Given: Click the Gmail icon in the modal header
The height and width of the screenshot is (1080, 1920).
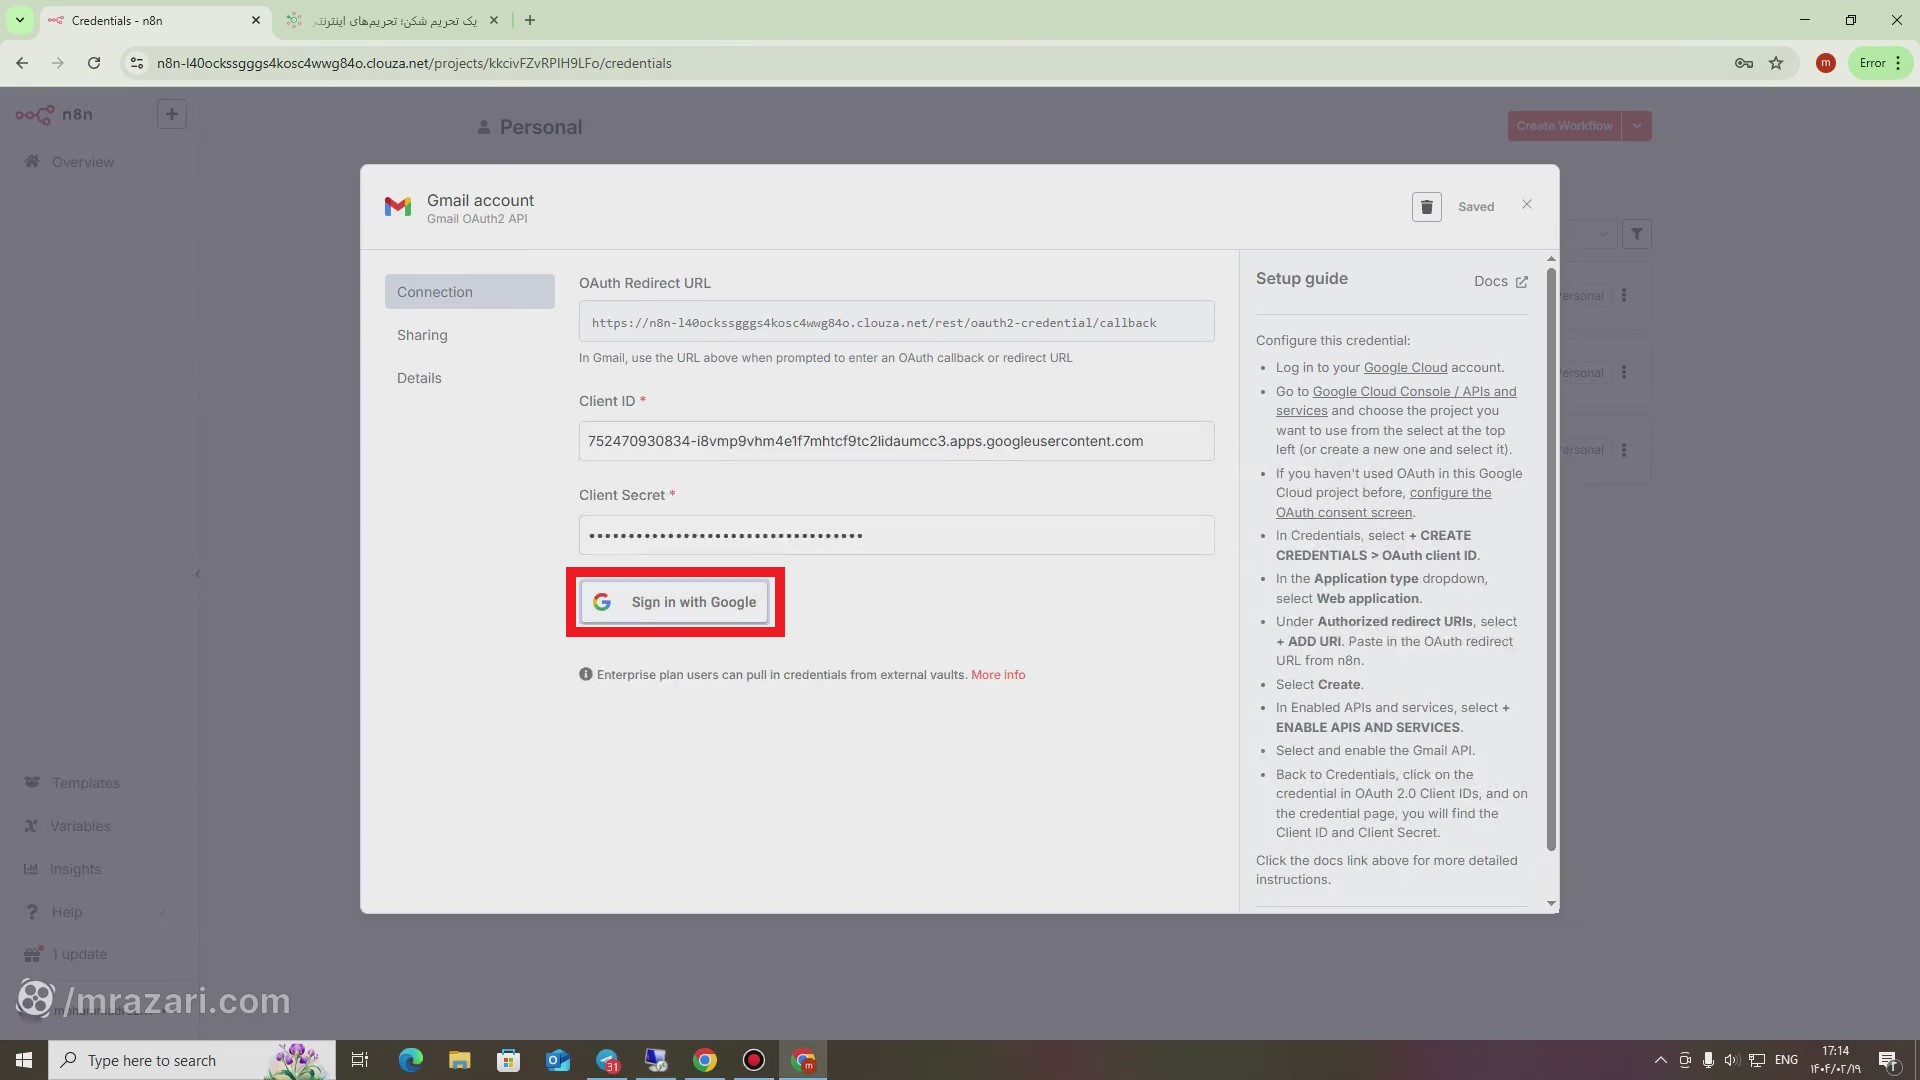Looking at the screenshot, I should 398,206.
